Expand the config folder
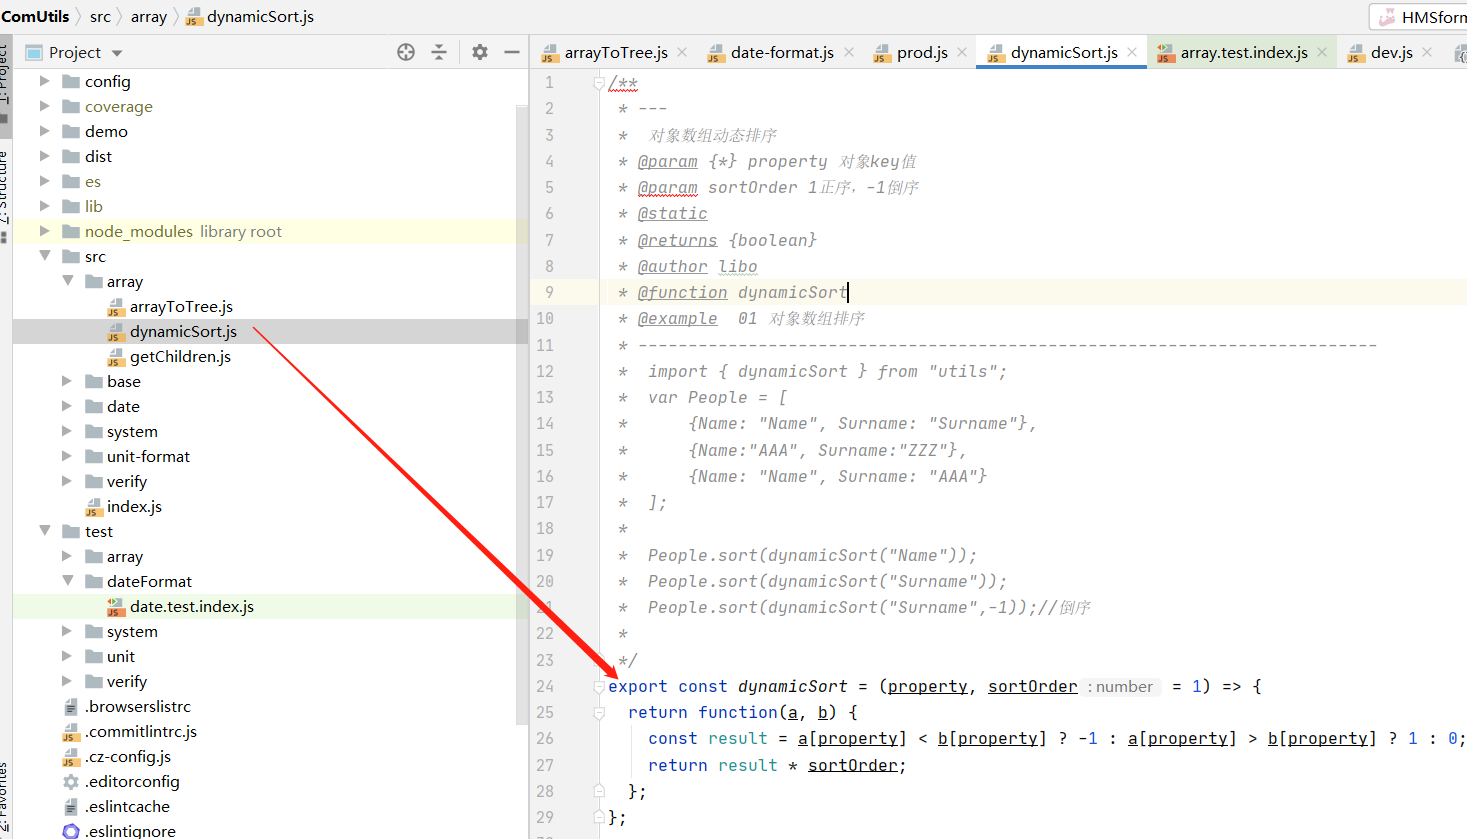 tap(44, 81)
